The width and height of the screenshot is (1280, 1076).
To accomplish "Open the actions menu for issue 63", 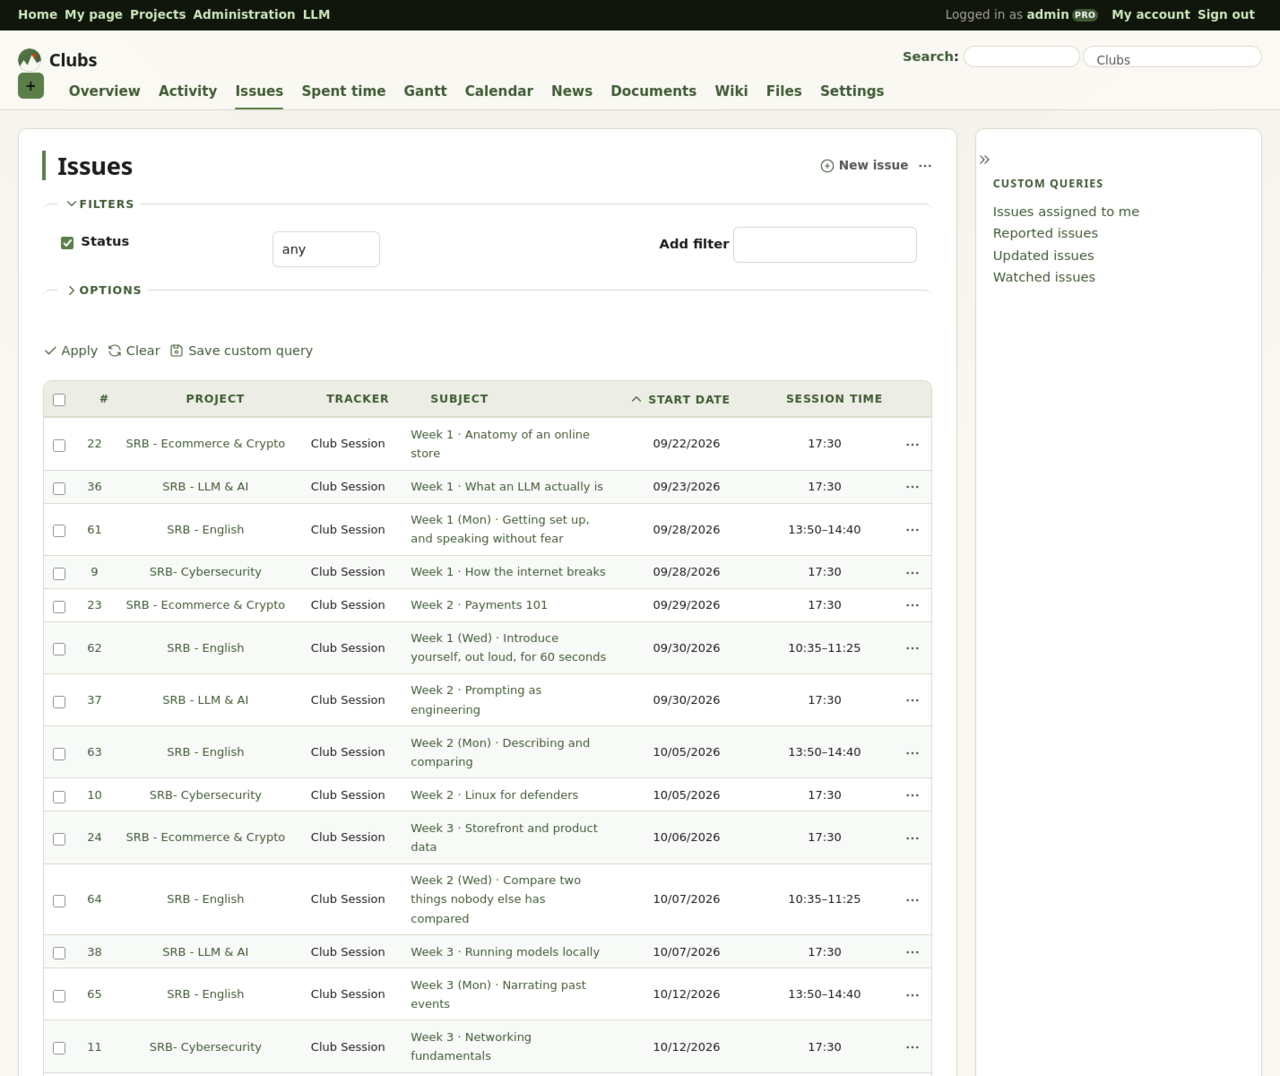I will pyautogui.click(x=912, y=753).
